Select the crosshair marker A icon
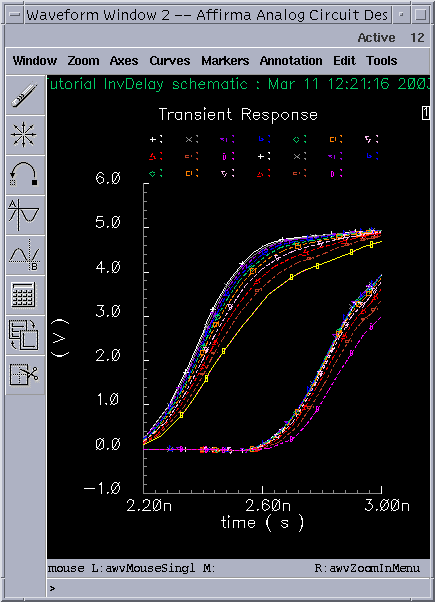 click(25, 215)
